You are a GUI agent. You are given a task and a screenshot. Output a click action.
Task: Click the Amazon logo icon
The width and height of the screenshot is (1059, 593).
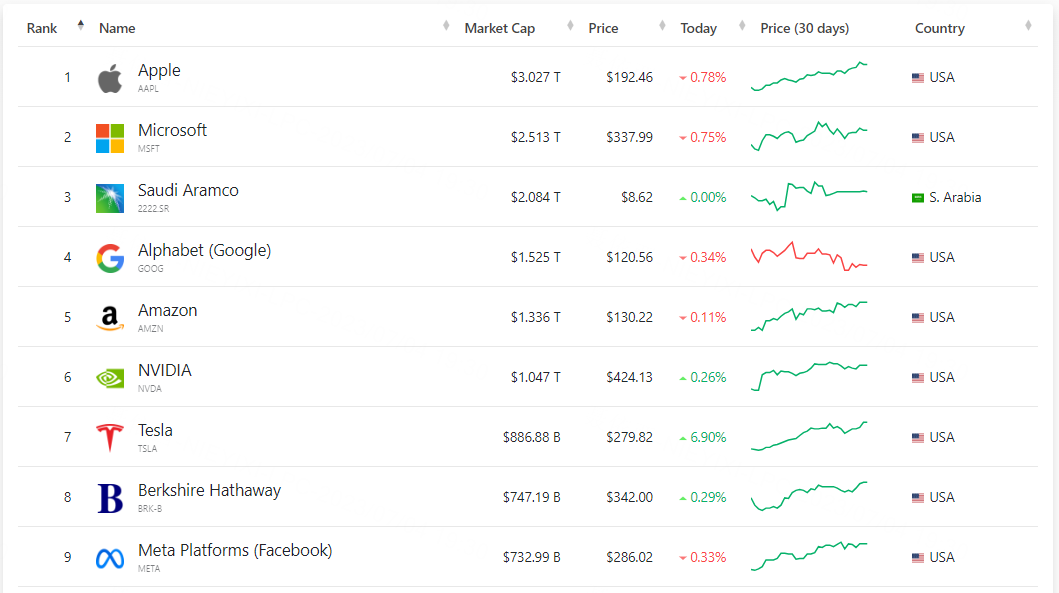pyautogui.click(x=110, y=318)
